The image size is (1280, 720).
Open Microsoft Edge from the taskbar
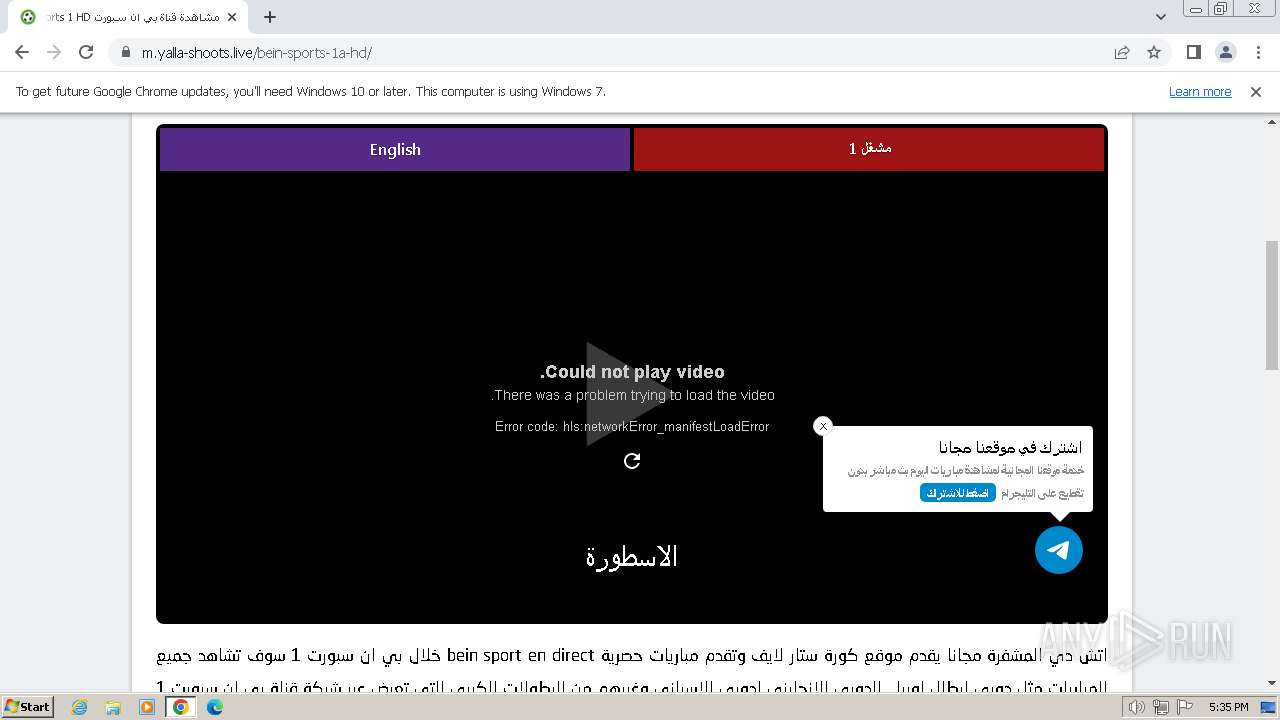click(x=215, y=707)
